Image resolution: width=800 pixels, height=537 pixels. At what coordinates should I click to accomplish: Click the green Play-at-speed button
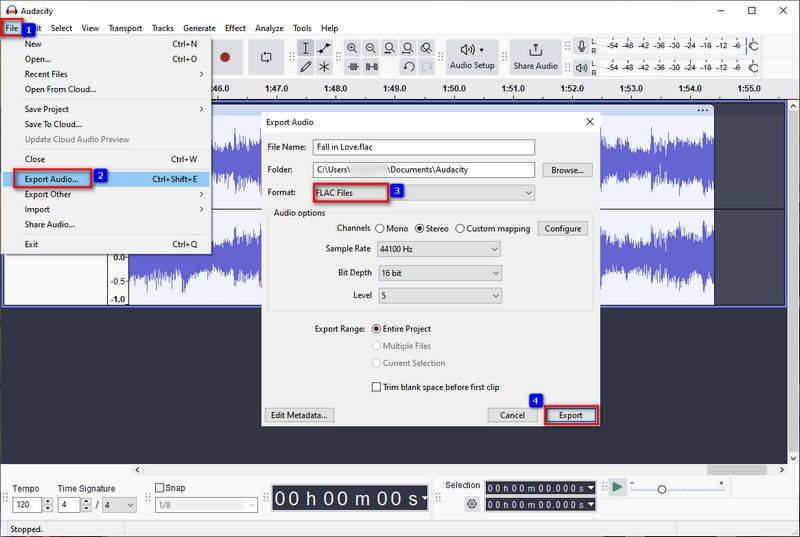click(x=617, y=487)
